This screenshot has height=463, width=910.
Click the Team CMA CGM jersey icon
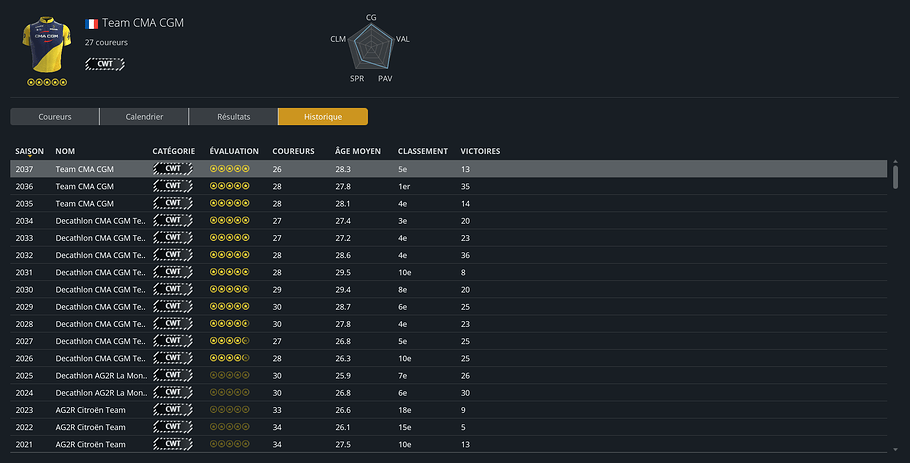click(x=47, y=45)
